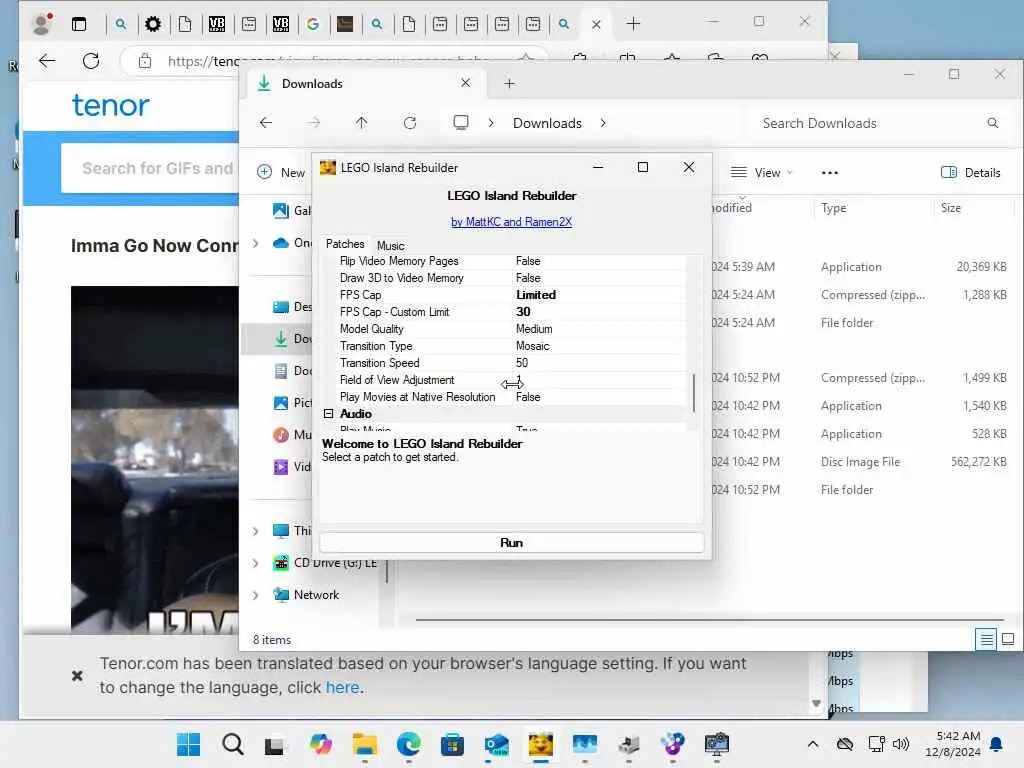Go back in the Edge browser

[47, 61]
